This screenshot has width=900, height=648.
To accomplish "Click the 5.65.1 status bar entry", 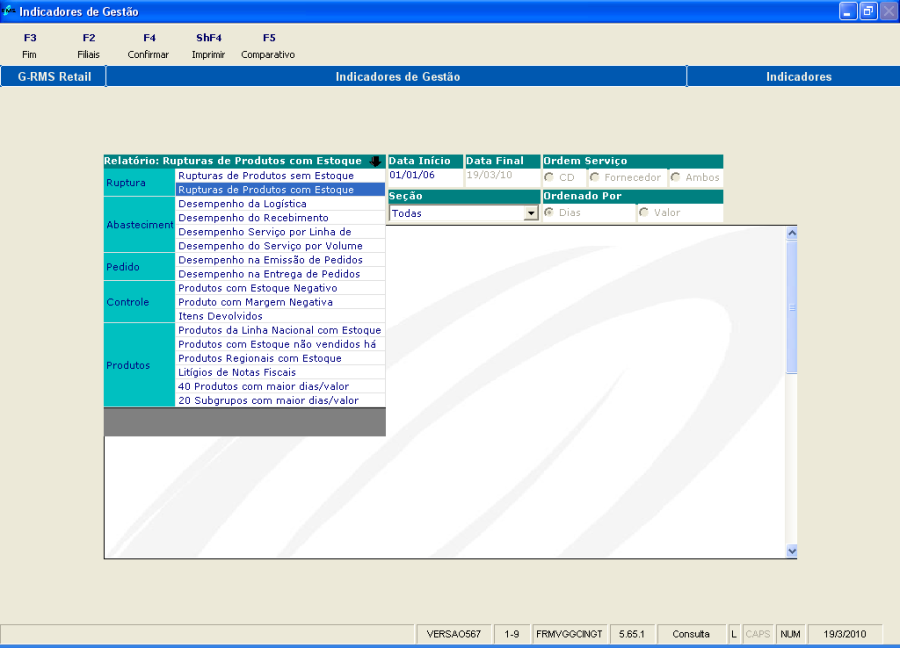I will (631, 634).
